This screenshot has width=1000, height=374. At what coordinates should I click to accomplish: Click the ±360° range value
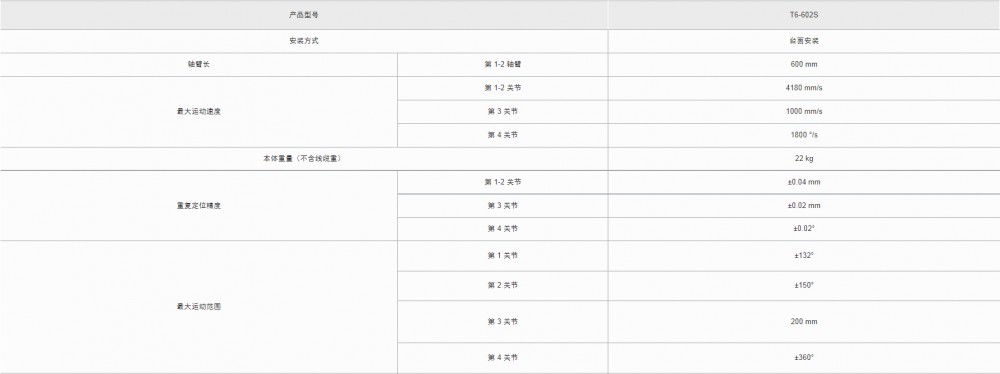pyautogui.click(x=804, y=358)
